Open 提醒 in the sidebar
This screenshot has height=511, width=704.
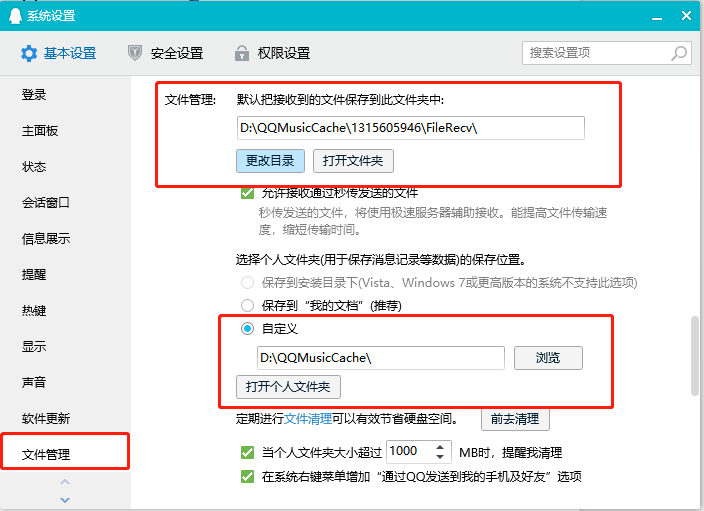click(34, 274)
